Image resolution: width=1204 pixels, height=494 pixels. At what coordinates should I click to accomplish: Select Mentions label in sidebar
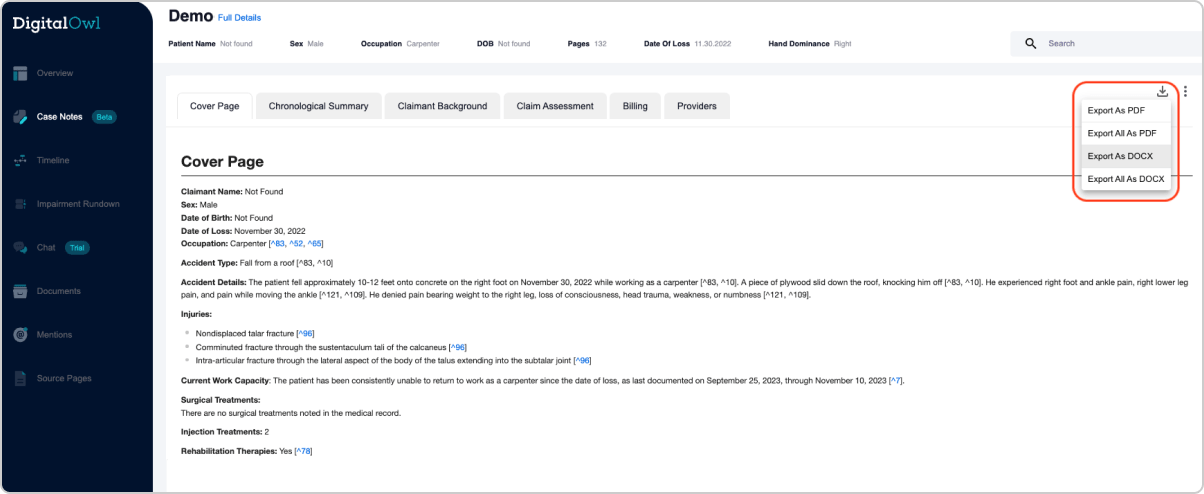[x=54, y=335]
